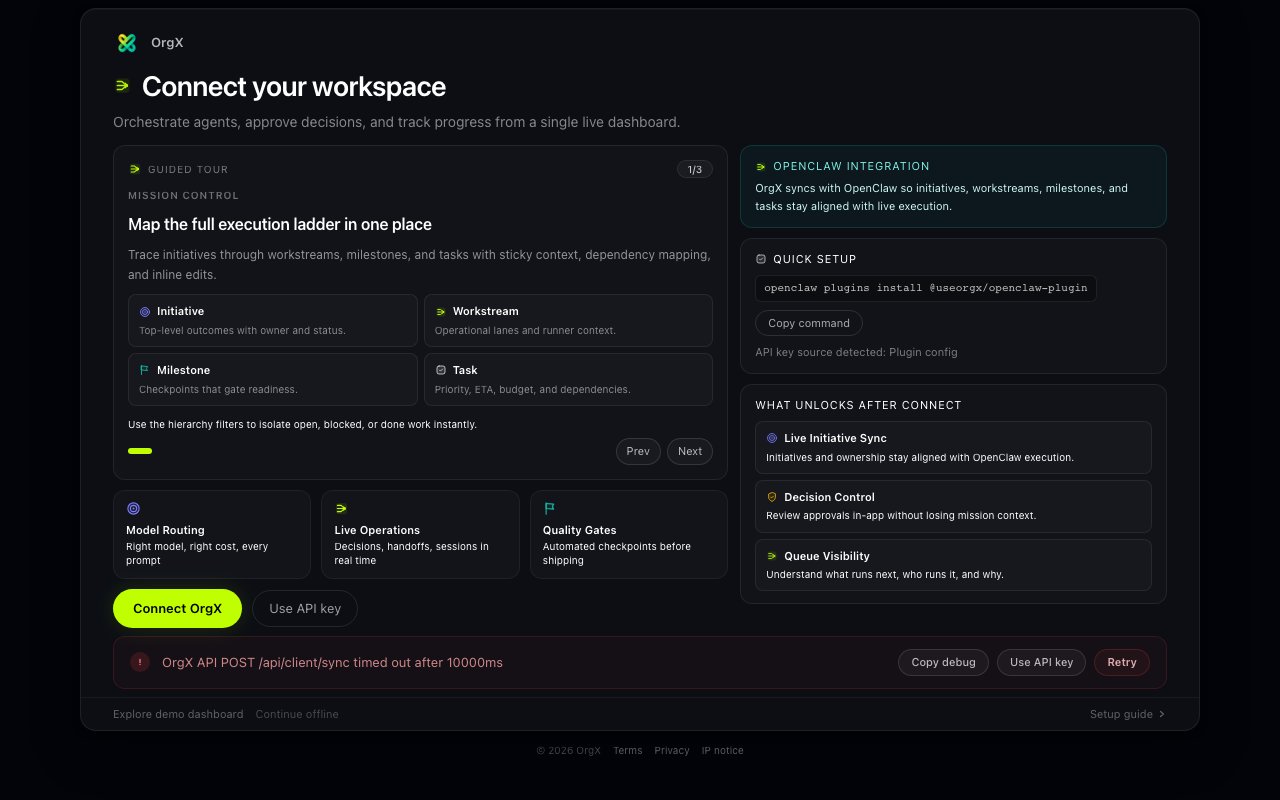The height and width of the screenshot is (800, 1280).
Task: Click the Initiative target icon in tour
Action: [x=145, y=311]
